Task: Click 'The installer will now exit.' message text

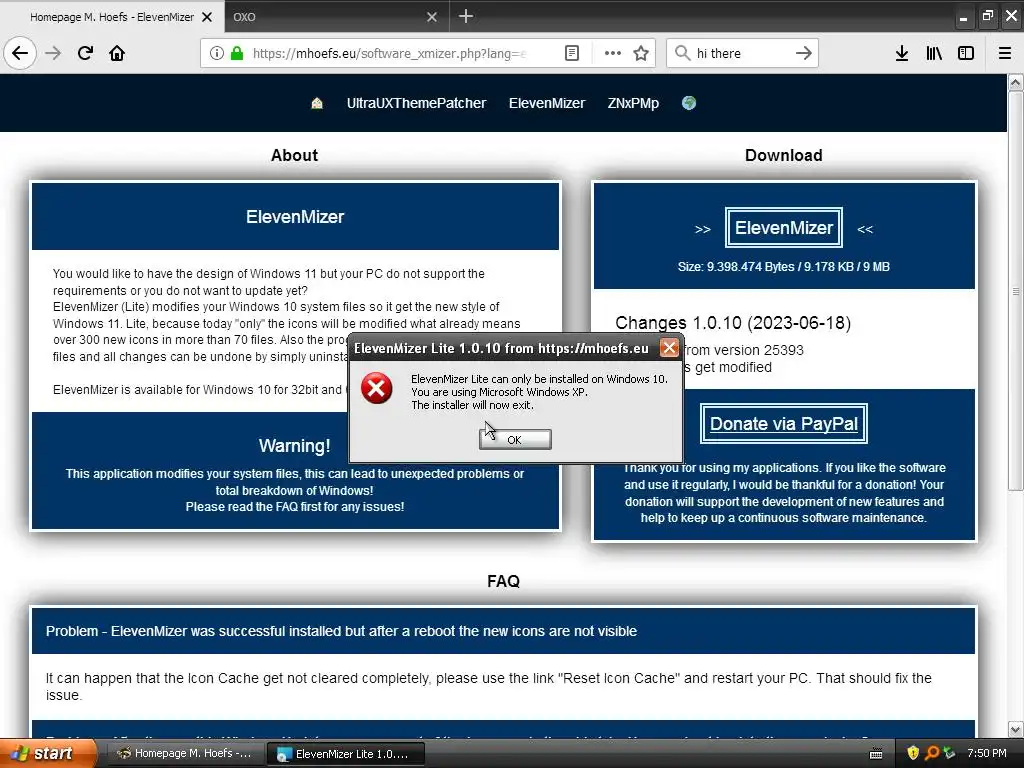Action: [x=472, y=405]
